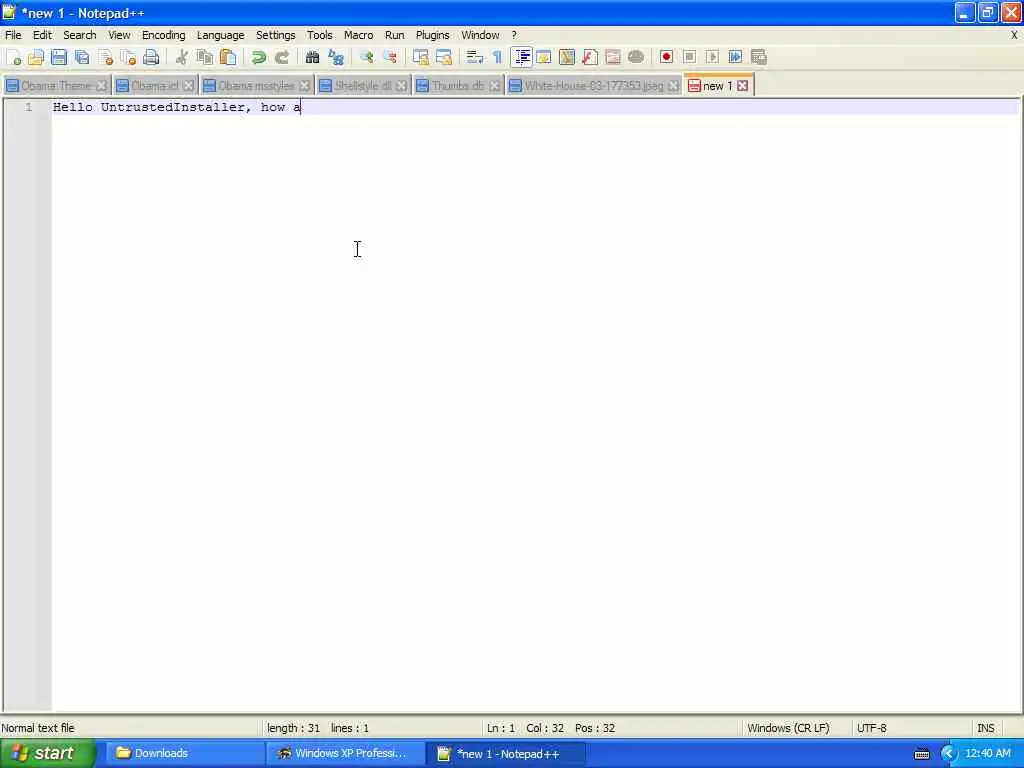Toggle Word wrap toolbar icon
Image resolution: width=1024 pixels, height=768 pixels.
(x=475, y=57)
